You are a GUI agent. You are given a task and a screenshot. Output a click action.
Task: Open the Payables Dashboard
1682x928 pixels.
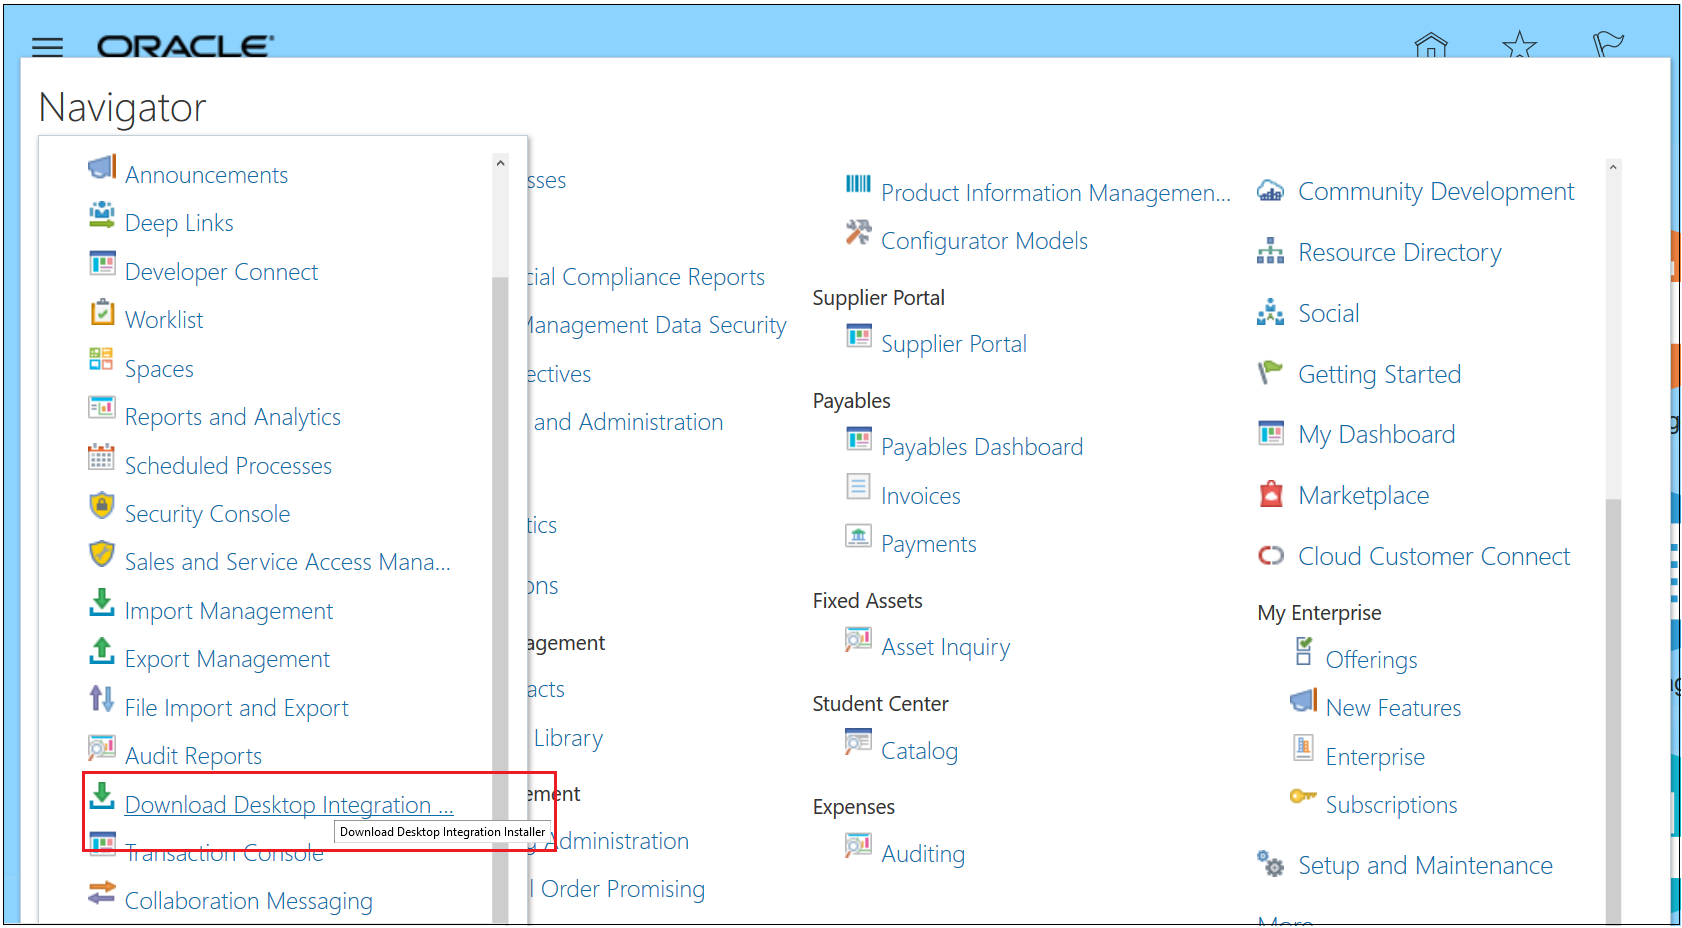pos(981,446)
